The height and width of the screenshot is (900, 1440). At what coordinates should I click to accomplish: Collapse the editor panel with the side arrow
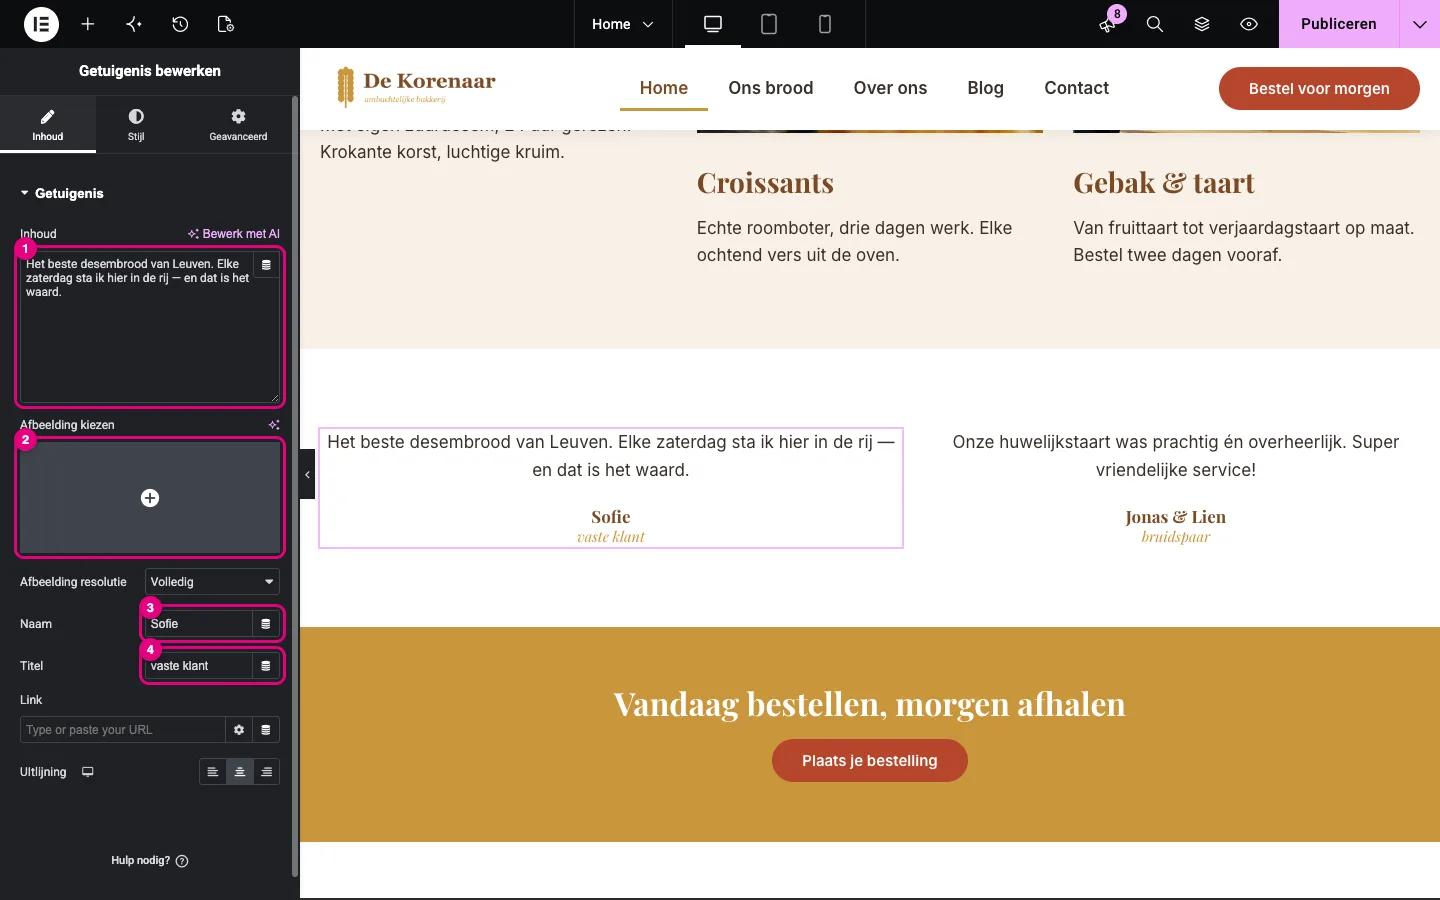click(x=308, y=475)
